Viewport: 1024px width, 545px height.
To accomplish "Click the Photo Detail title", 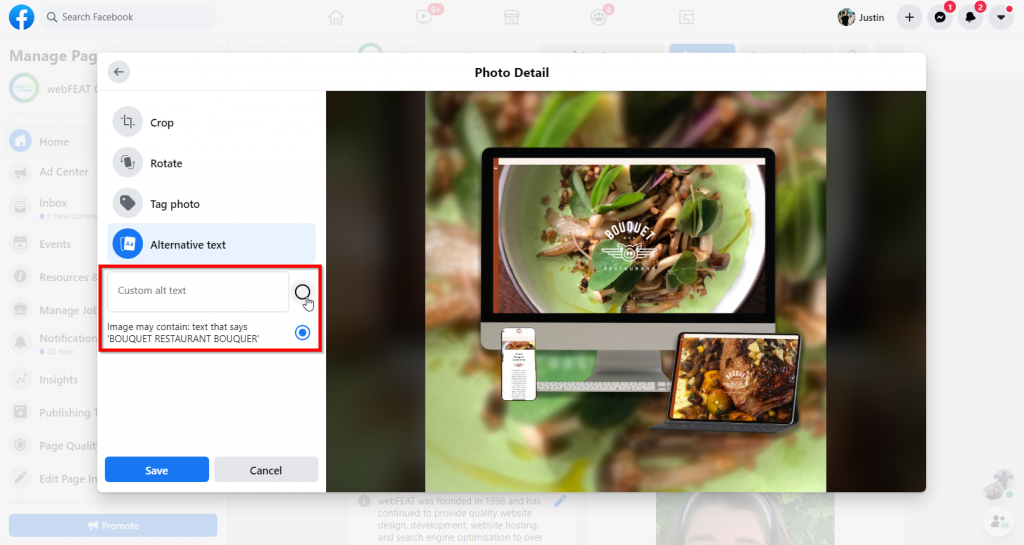I will [x=511, y=72].
